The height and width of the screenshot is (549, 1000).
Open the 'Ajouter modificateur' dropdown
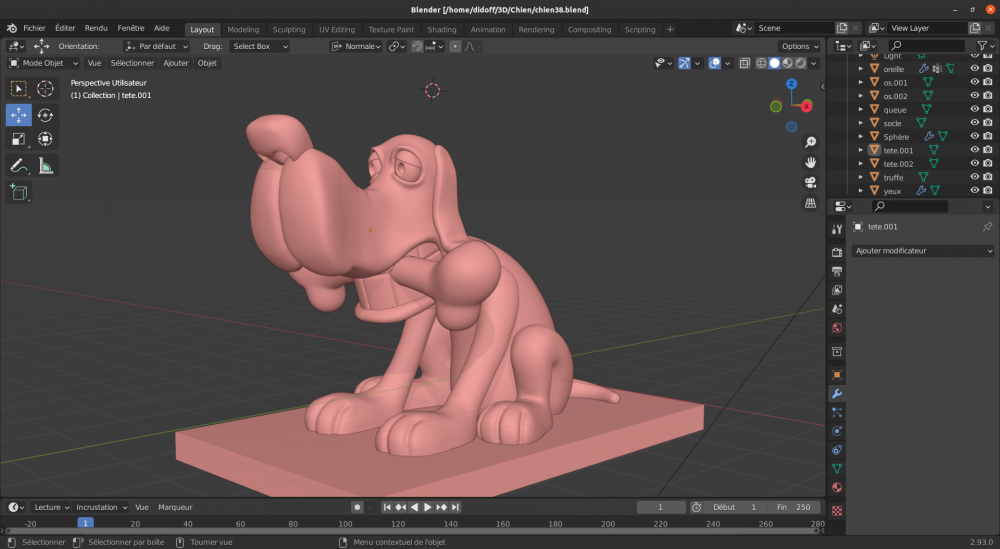pyautogui.click(x=922, y=251)
